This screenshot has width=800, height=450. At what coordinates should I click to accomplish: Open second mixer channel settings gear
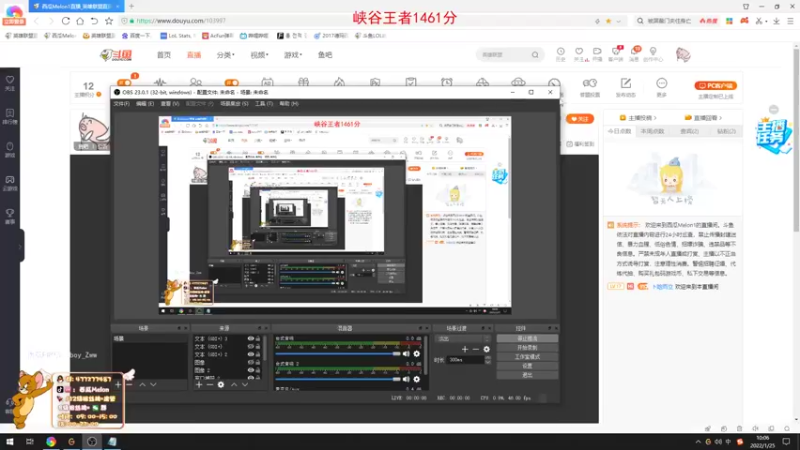pos(417,379)
